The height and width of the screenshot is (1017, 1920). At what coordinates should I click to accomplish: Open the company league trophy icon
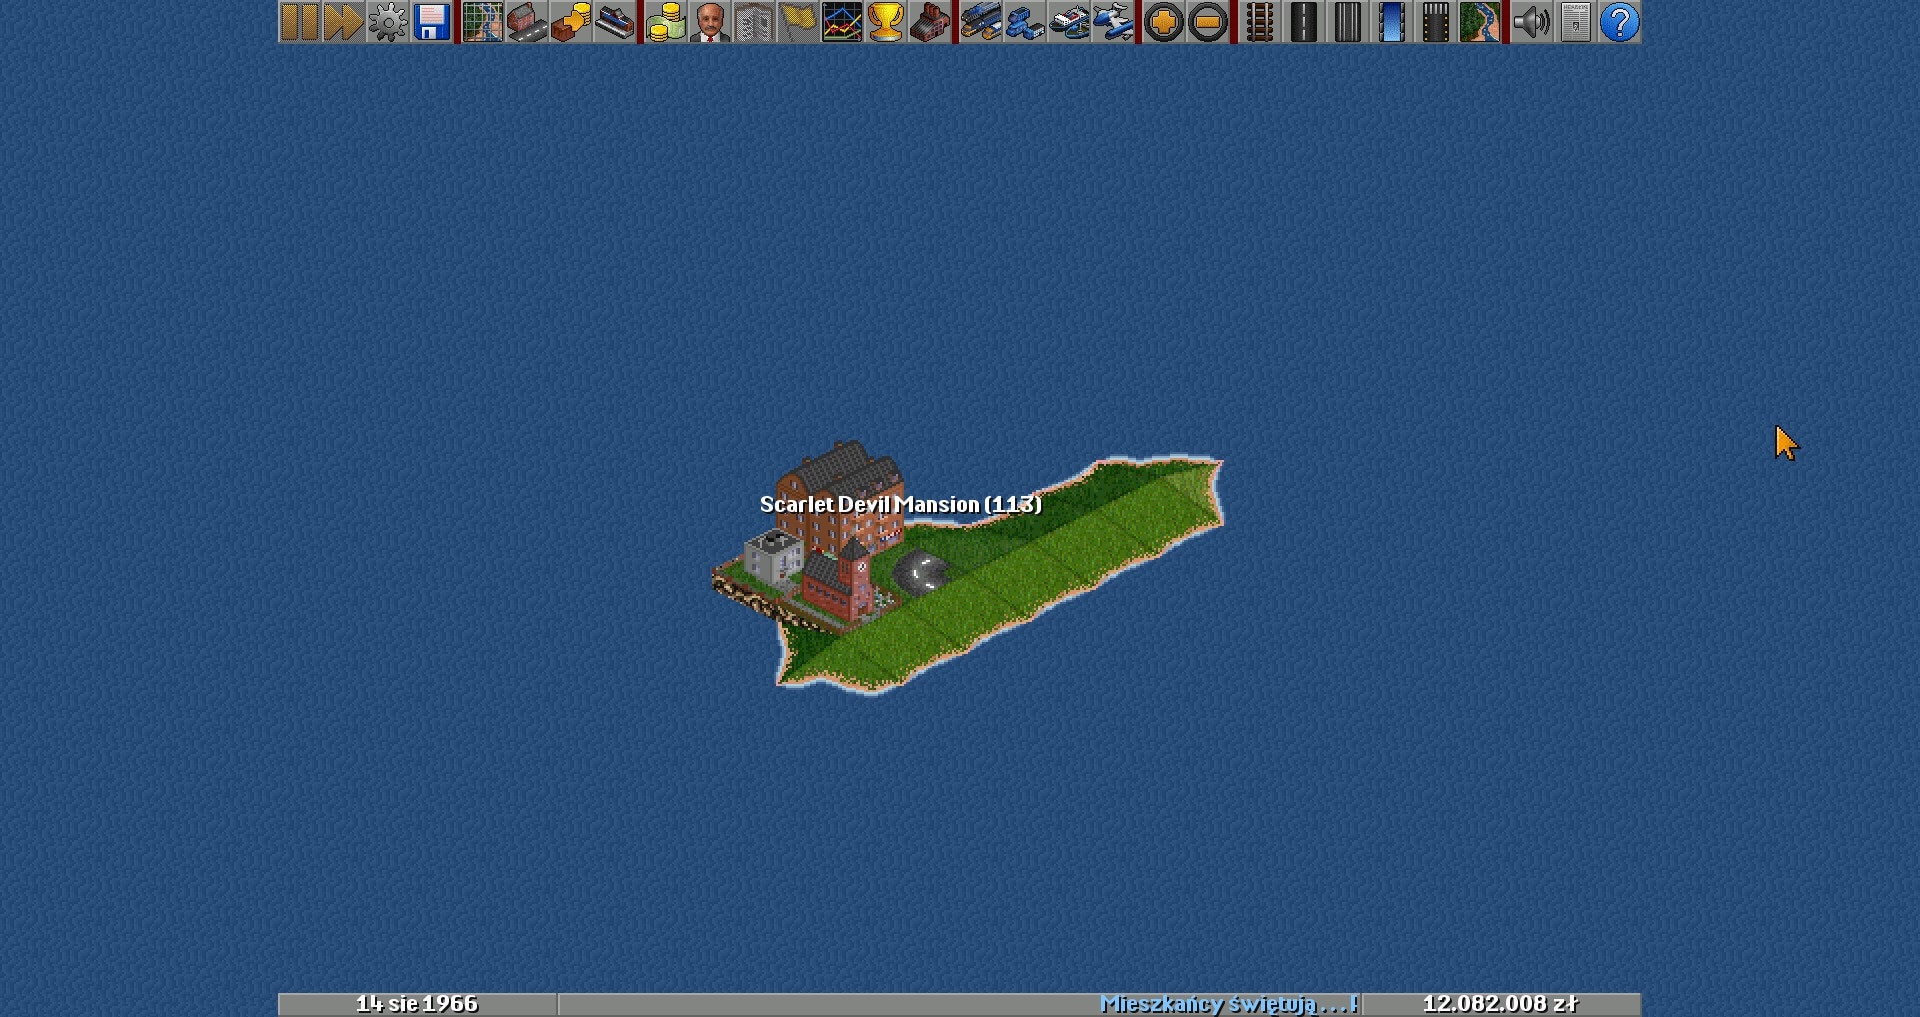(x=886, y=22)
